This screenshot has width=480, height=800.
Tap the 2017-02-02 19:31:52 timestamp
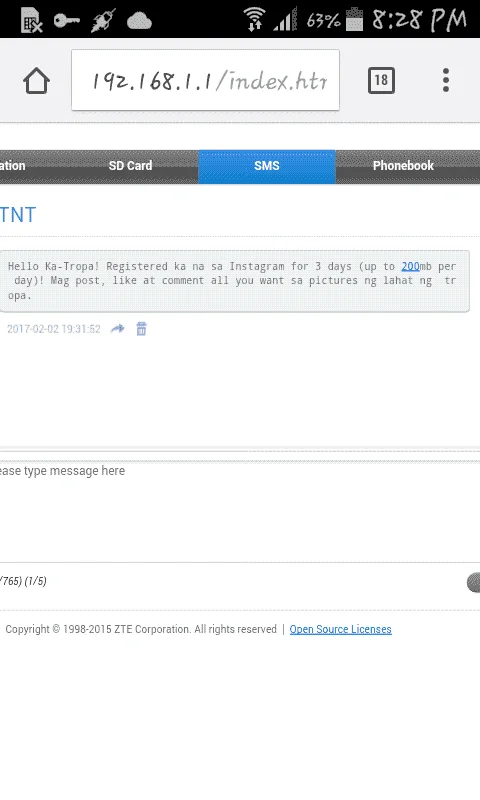pyautogui.click(x=54, y=329)
